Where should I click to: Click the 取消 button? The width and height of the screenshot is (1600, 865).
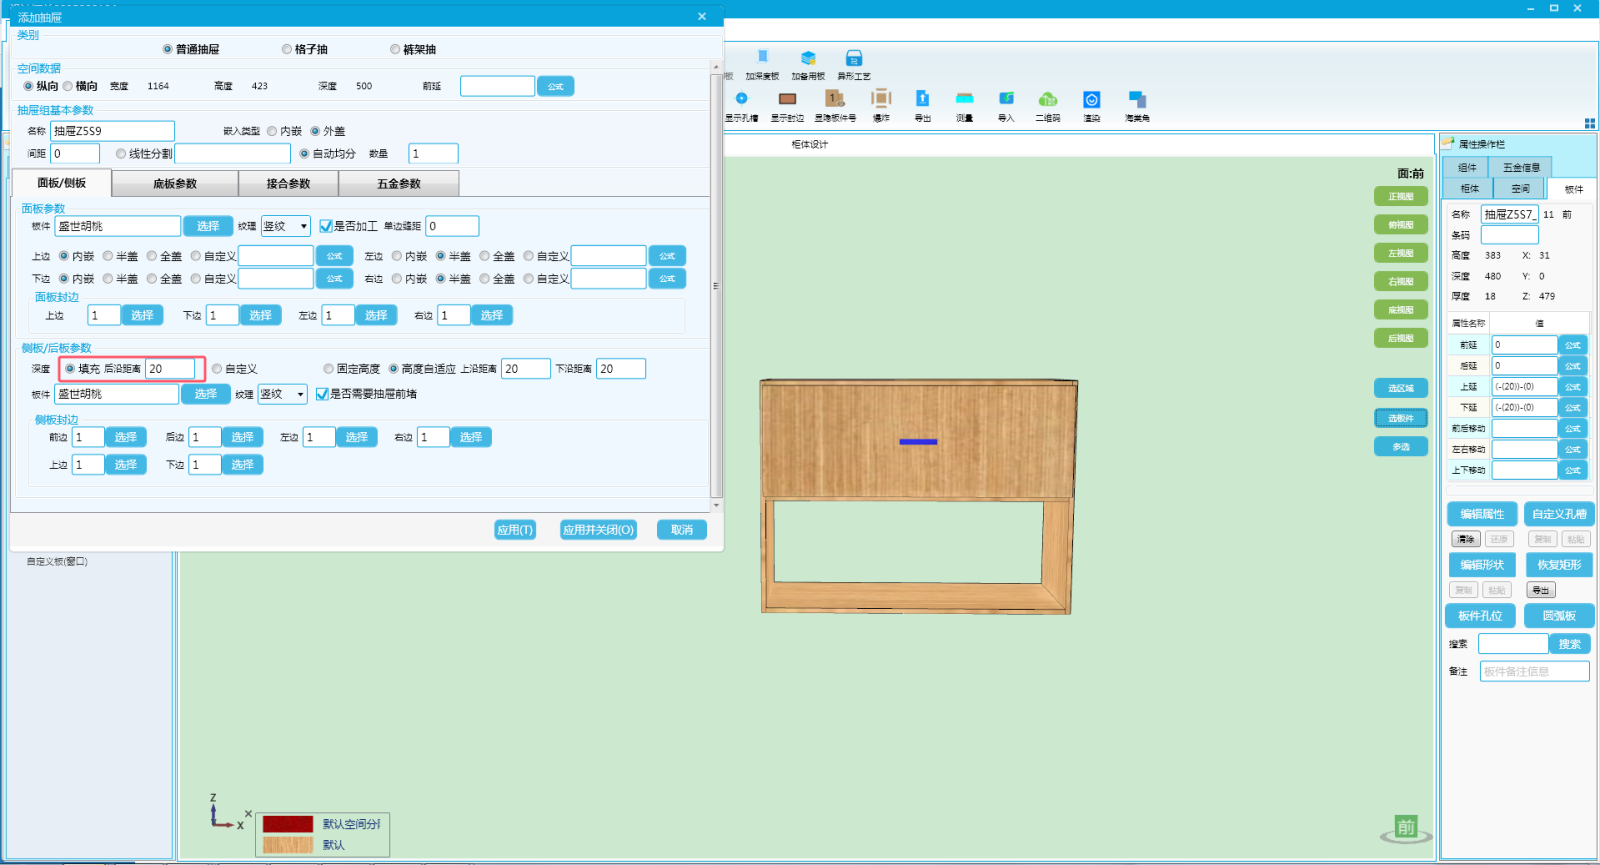682,530
